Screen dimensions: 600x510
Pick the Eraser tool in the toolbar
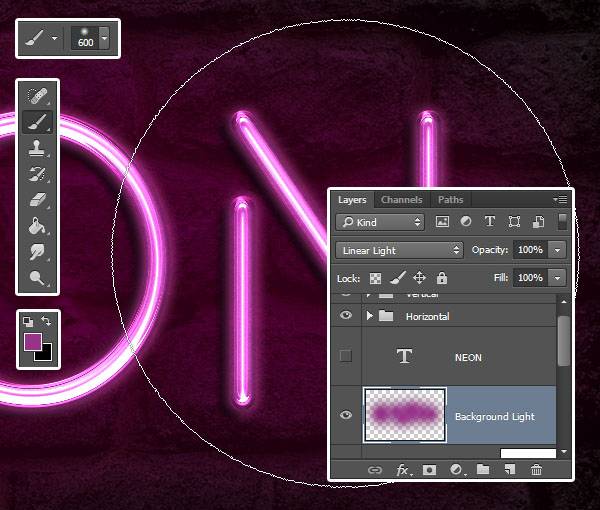point(38,201)
